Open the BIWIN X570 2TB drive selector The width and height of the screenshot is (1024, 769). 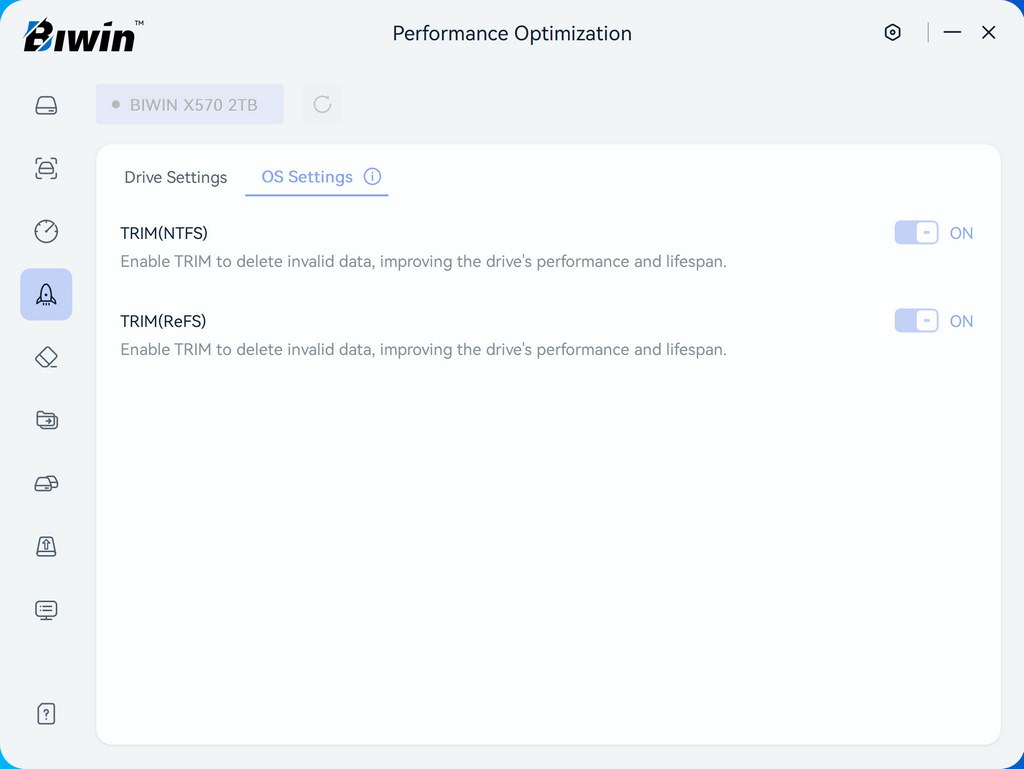point(189,104)
